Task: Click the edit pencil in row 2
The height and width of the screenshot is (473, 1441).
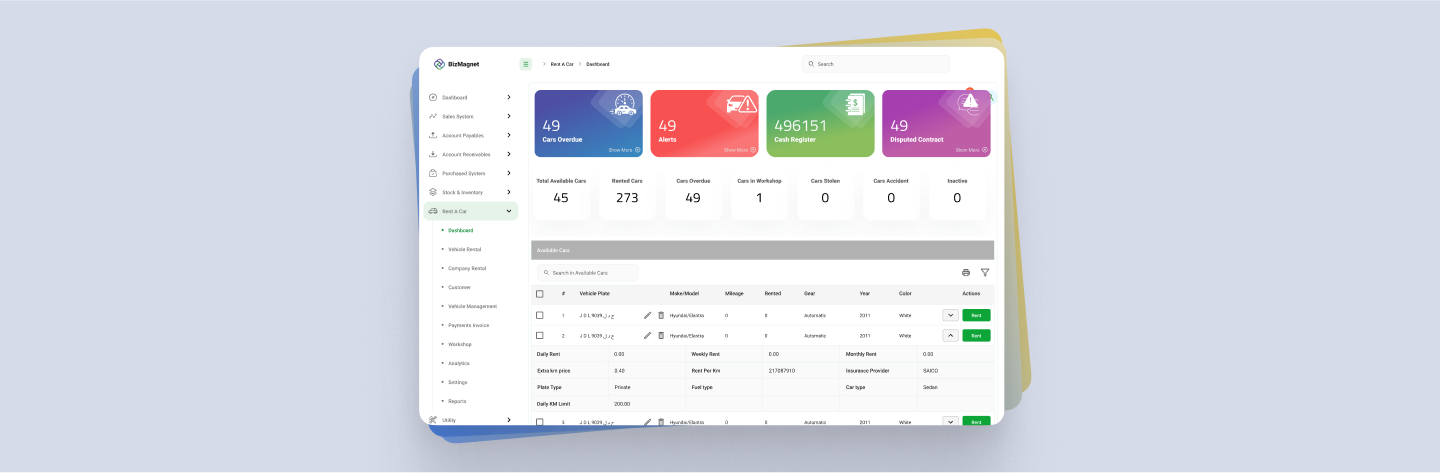Action: 647,335
